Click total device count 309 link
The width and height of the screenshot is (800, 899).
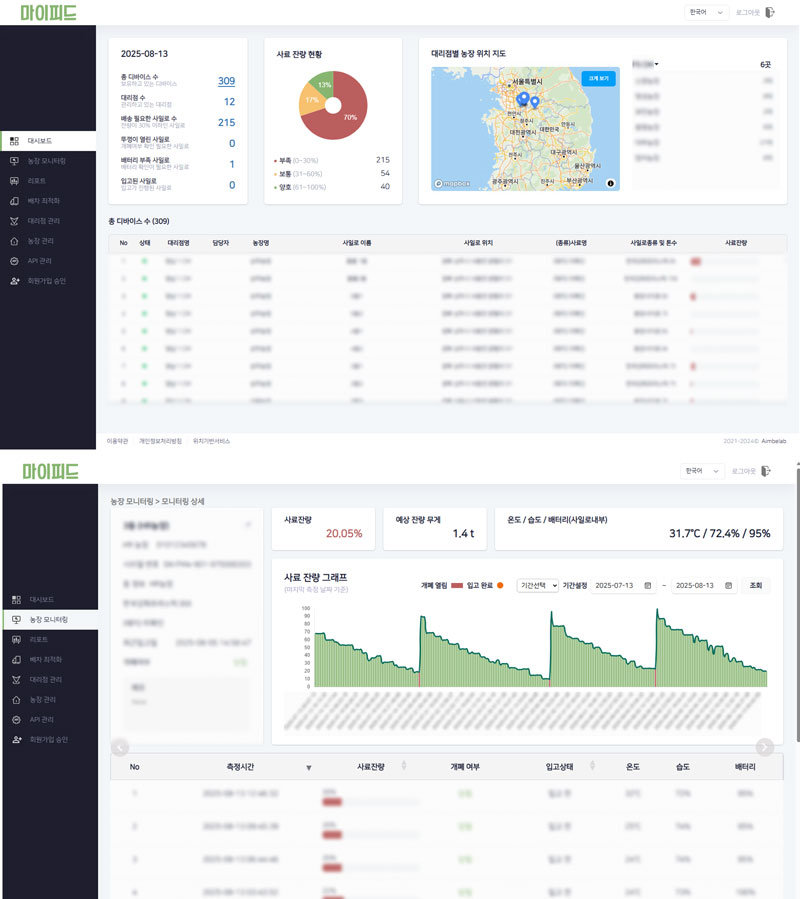226,81
